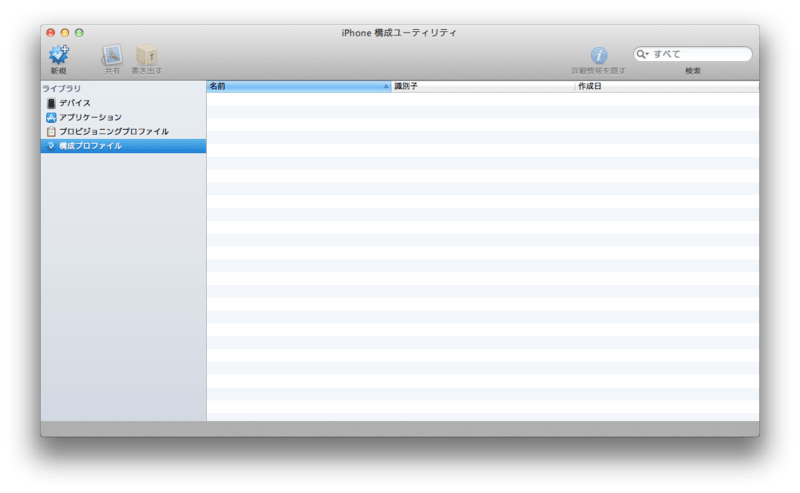The width and height of the screenshot is (800, 493).
Task: Zoom the window with the green button
Action: (79, 33)
